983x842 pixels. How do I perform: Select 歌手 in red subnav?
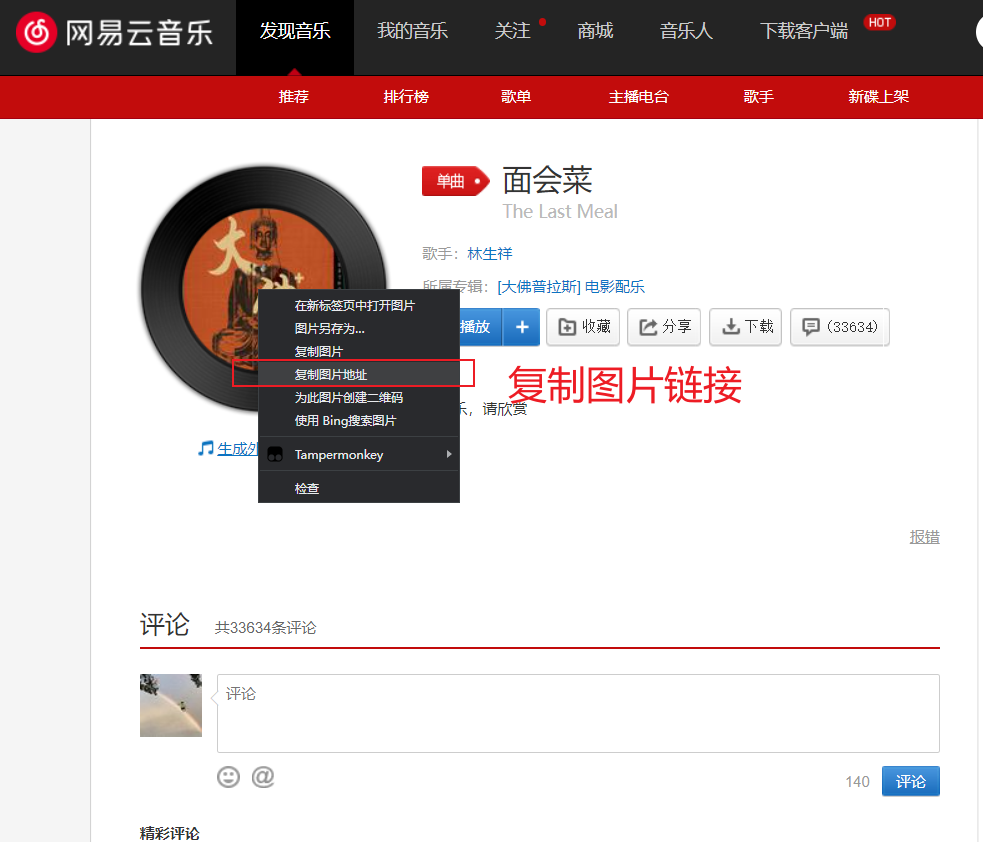(x=758, y=97)
